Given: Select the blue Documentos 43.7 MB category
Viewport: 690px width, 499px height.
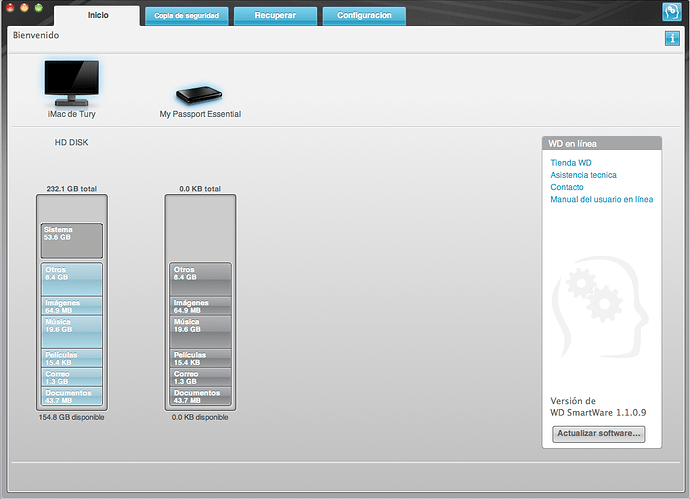Looking at the screenshot, I should (72, 396).
